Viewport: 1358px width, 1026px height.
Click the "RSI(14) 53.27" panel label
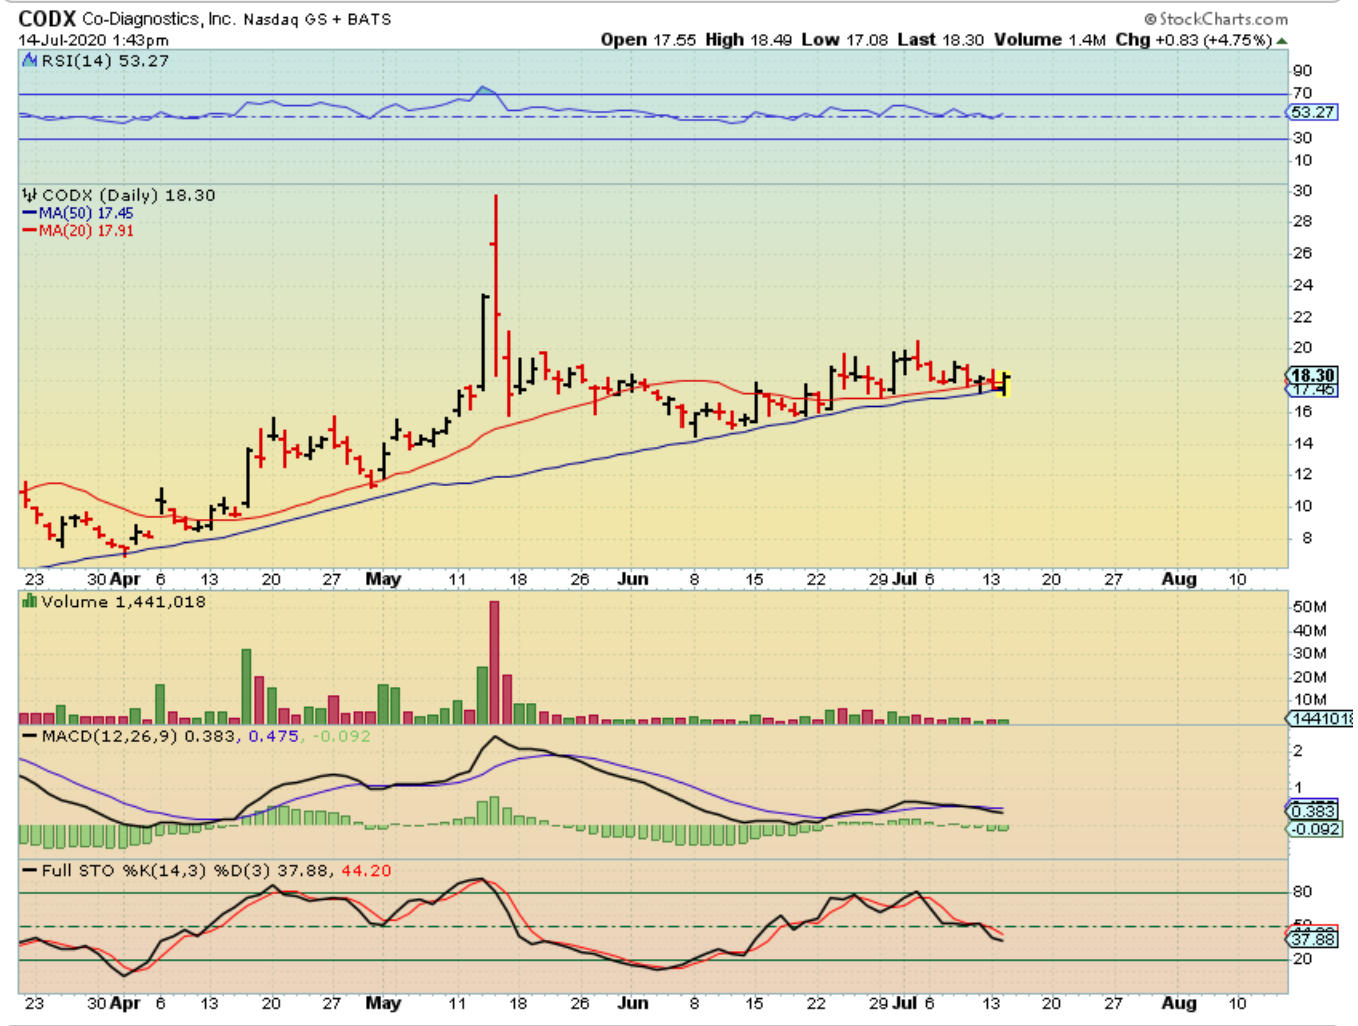click(x=105, y=61)
